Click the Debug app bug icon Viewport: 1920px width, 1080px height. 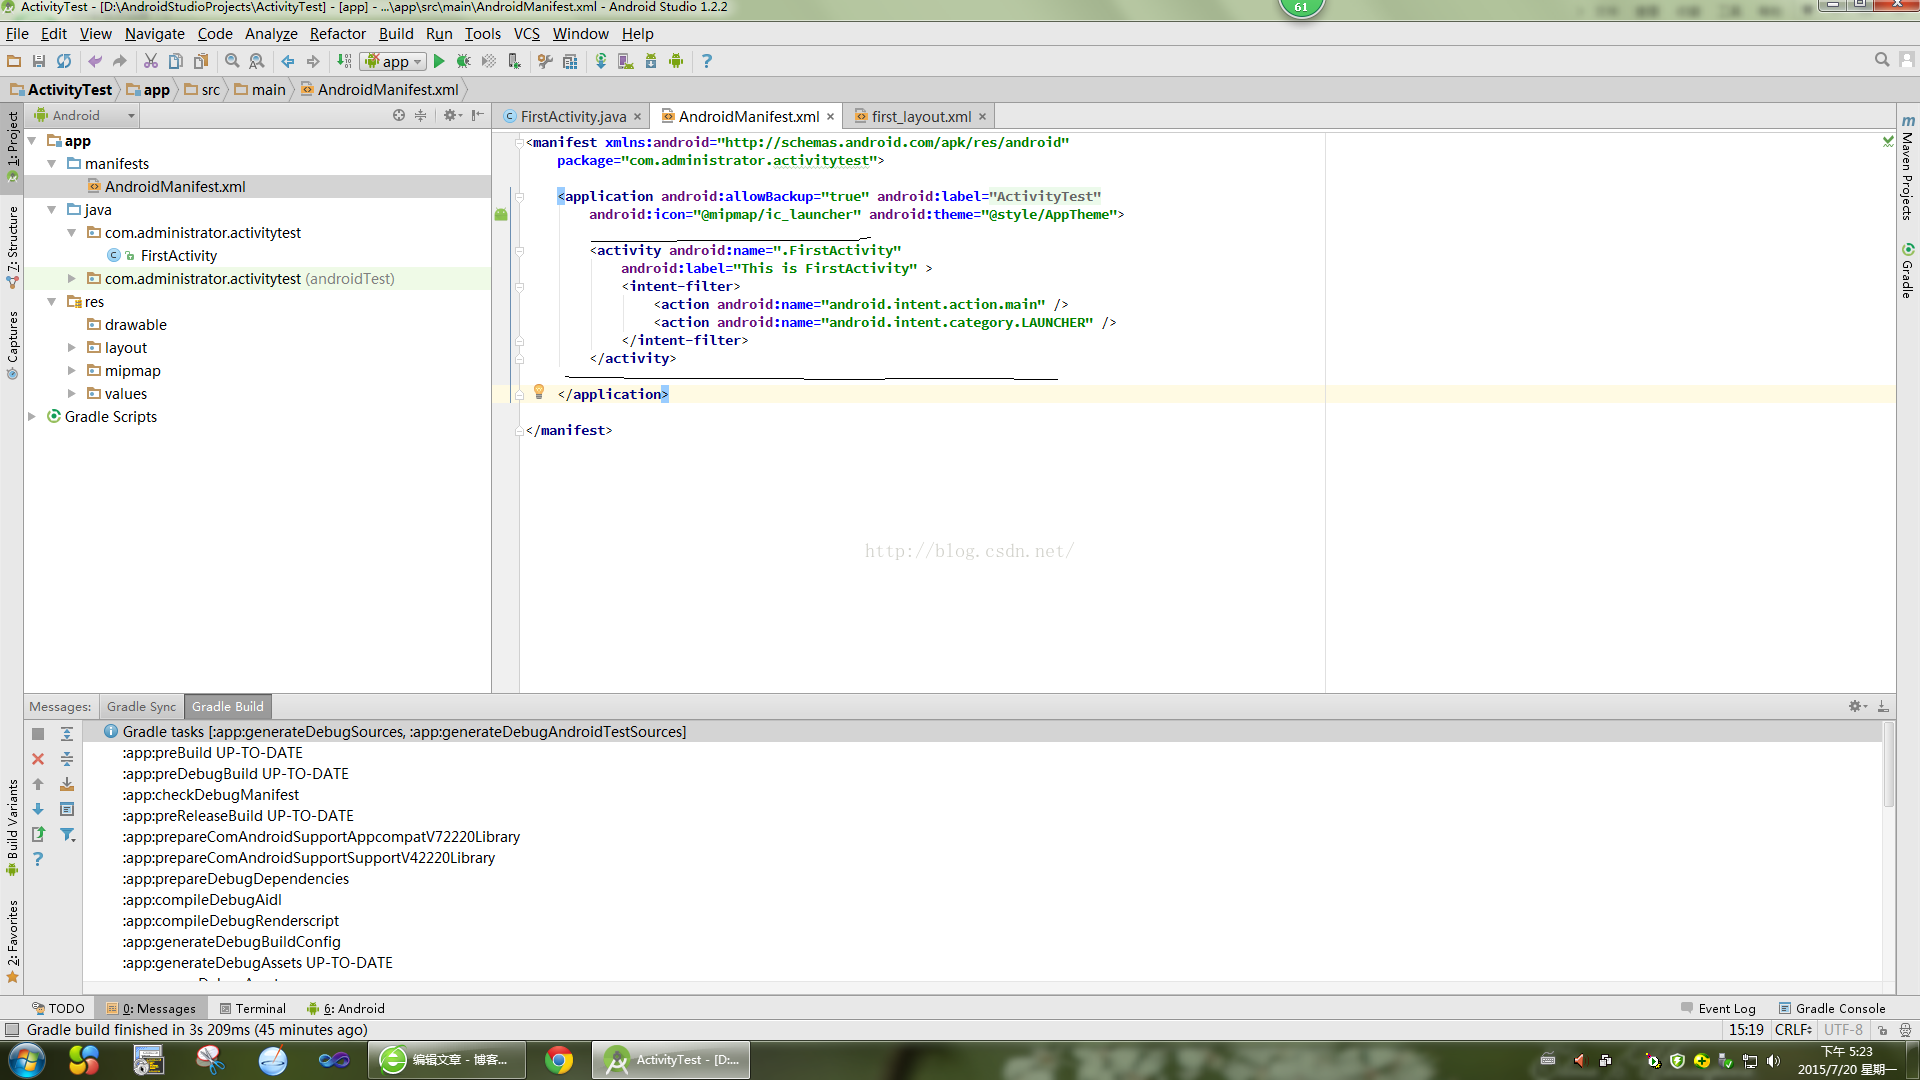[463, 61]
